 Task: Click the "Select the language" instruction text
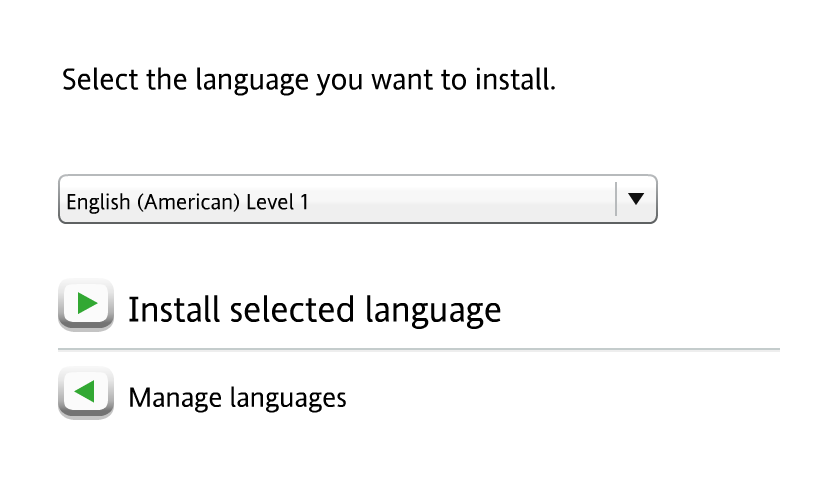[x=308, y=79]
